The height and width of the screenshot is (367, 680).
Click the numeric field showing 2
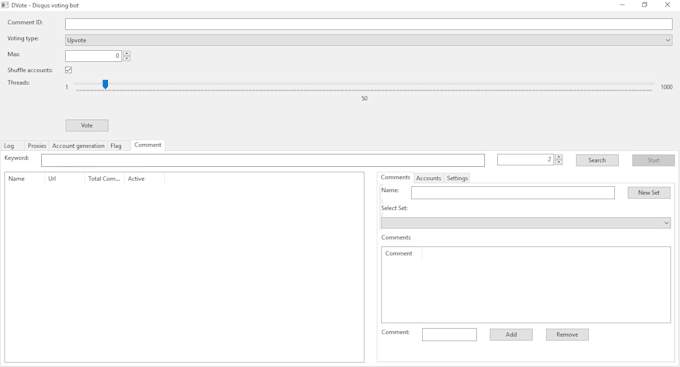click(x=526, y=160)
